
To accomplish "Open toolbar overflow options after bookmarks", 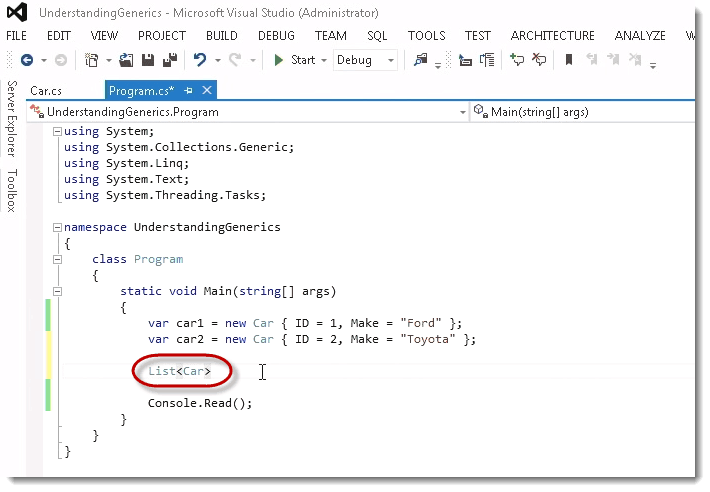I will click(x=653, y=66).
